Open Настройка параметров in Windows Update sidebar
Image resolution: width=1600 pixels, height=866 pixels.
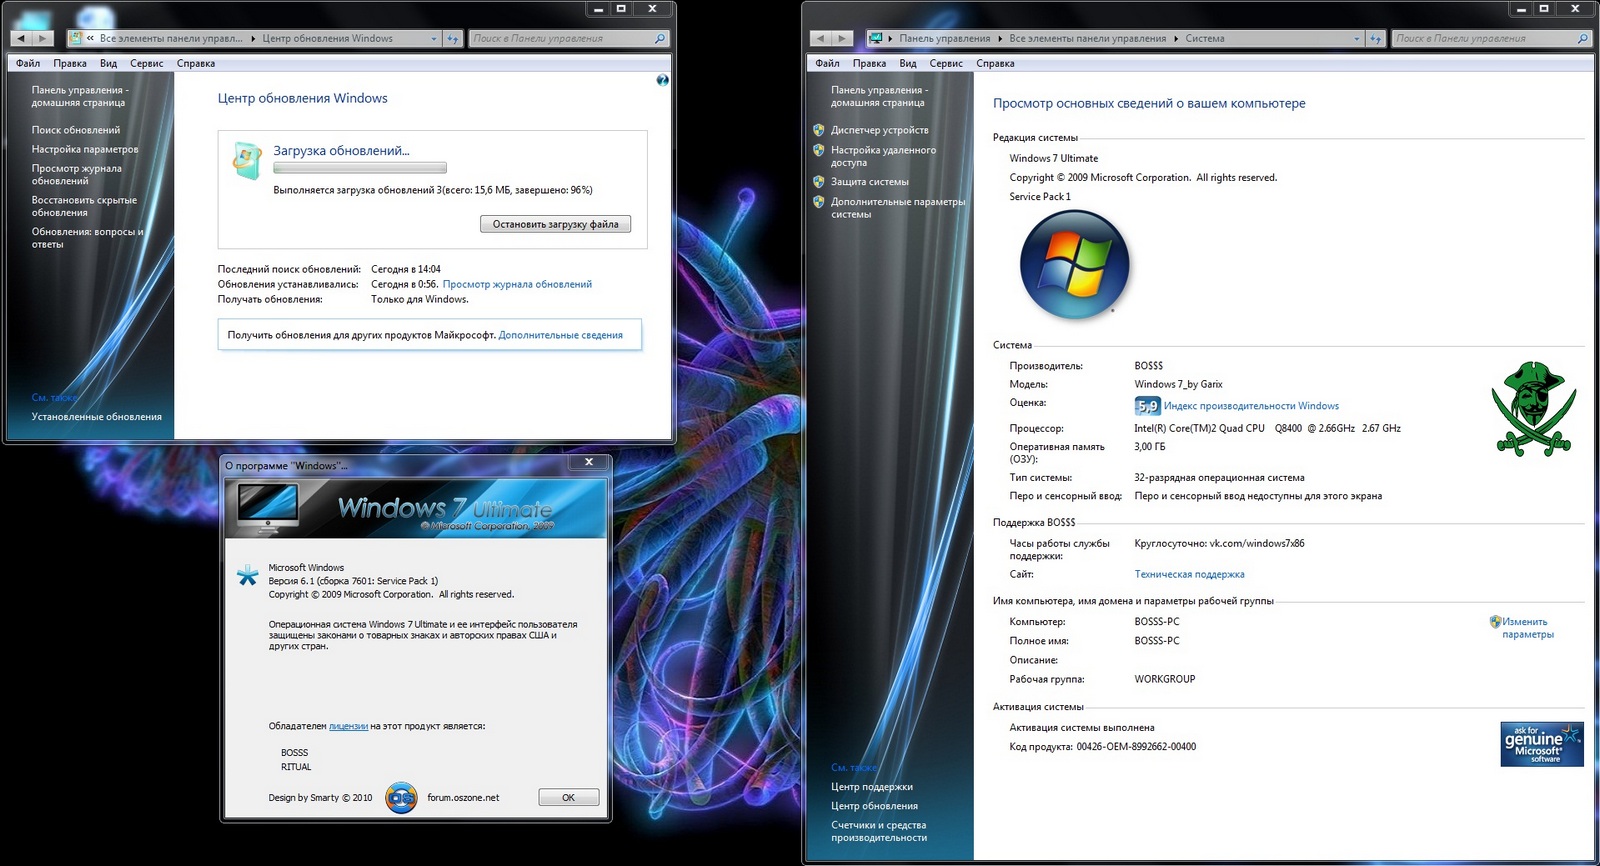click(x=85, y=149)
